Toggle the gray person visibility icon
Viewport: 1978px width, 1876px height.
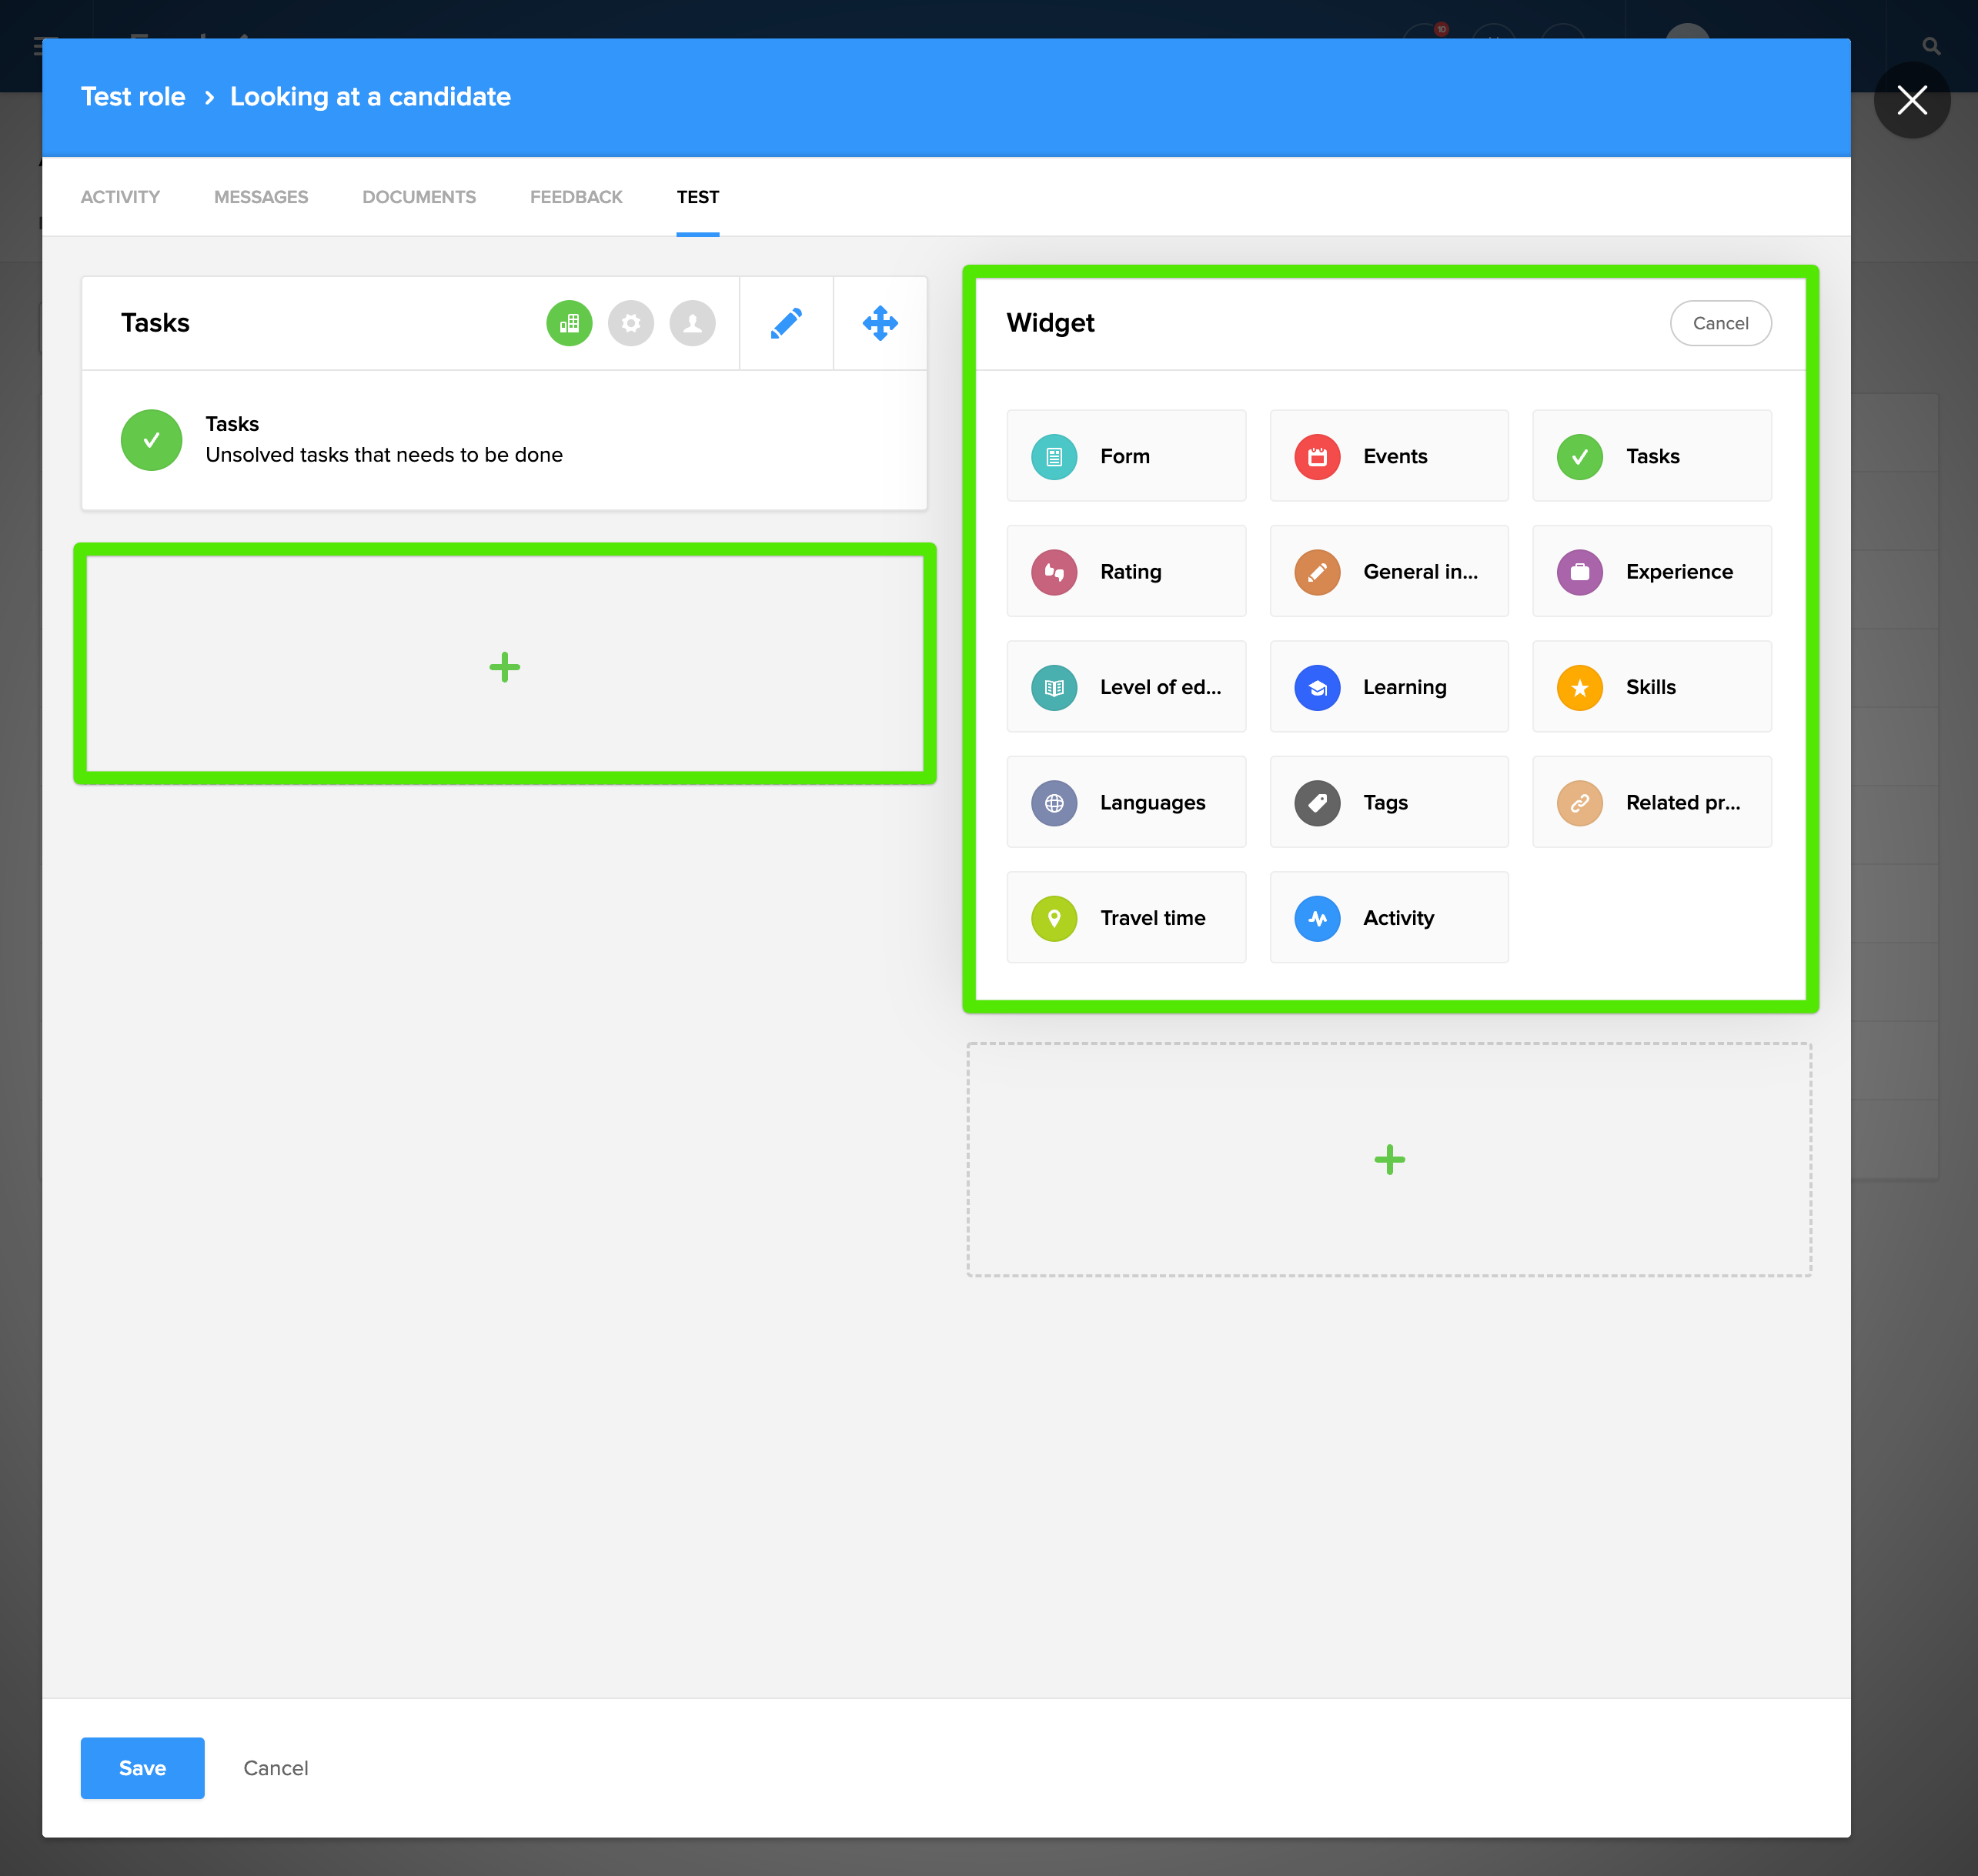pos(692,323)
